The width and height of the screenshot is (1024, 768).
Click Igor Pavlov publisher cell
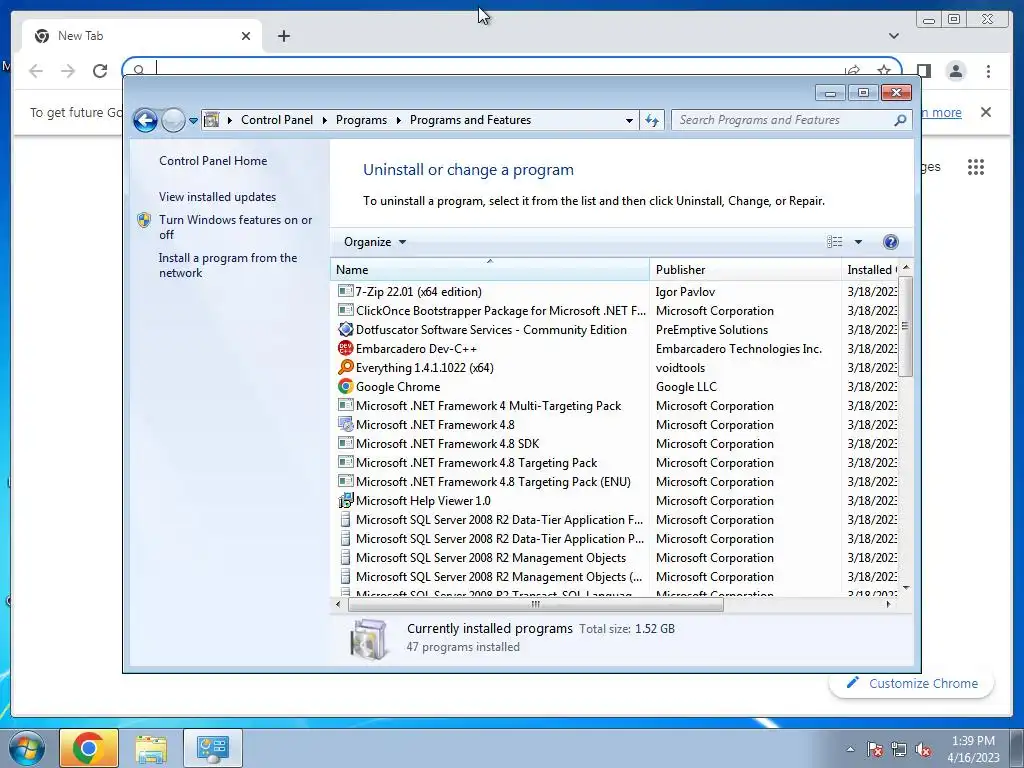pos(685,292)
